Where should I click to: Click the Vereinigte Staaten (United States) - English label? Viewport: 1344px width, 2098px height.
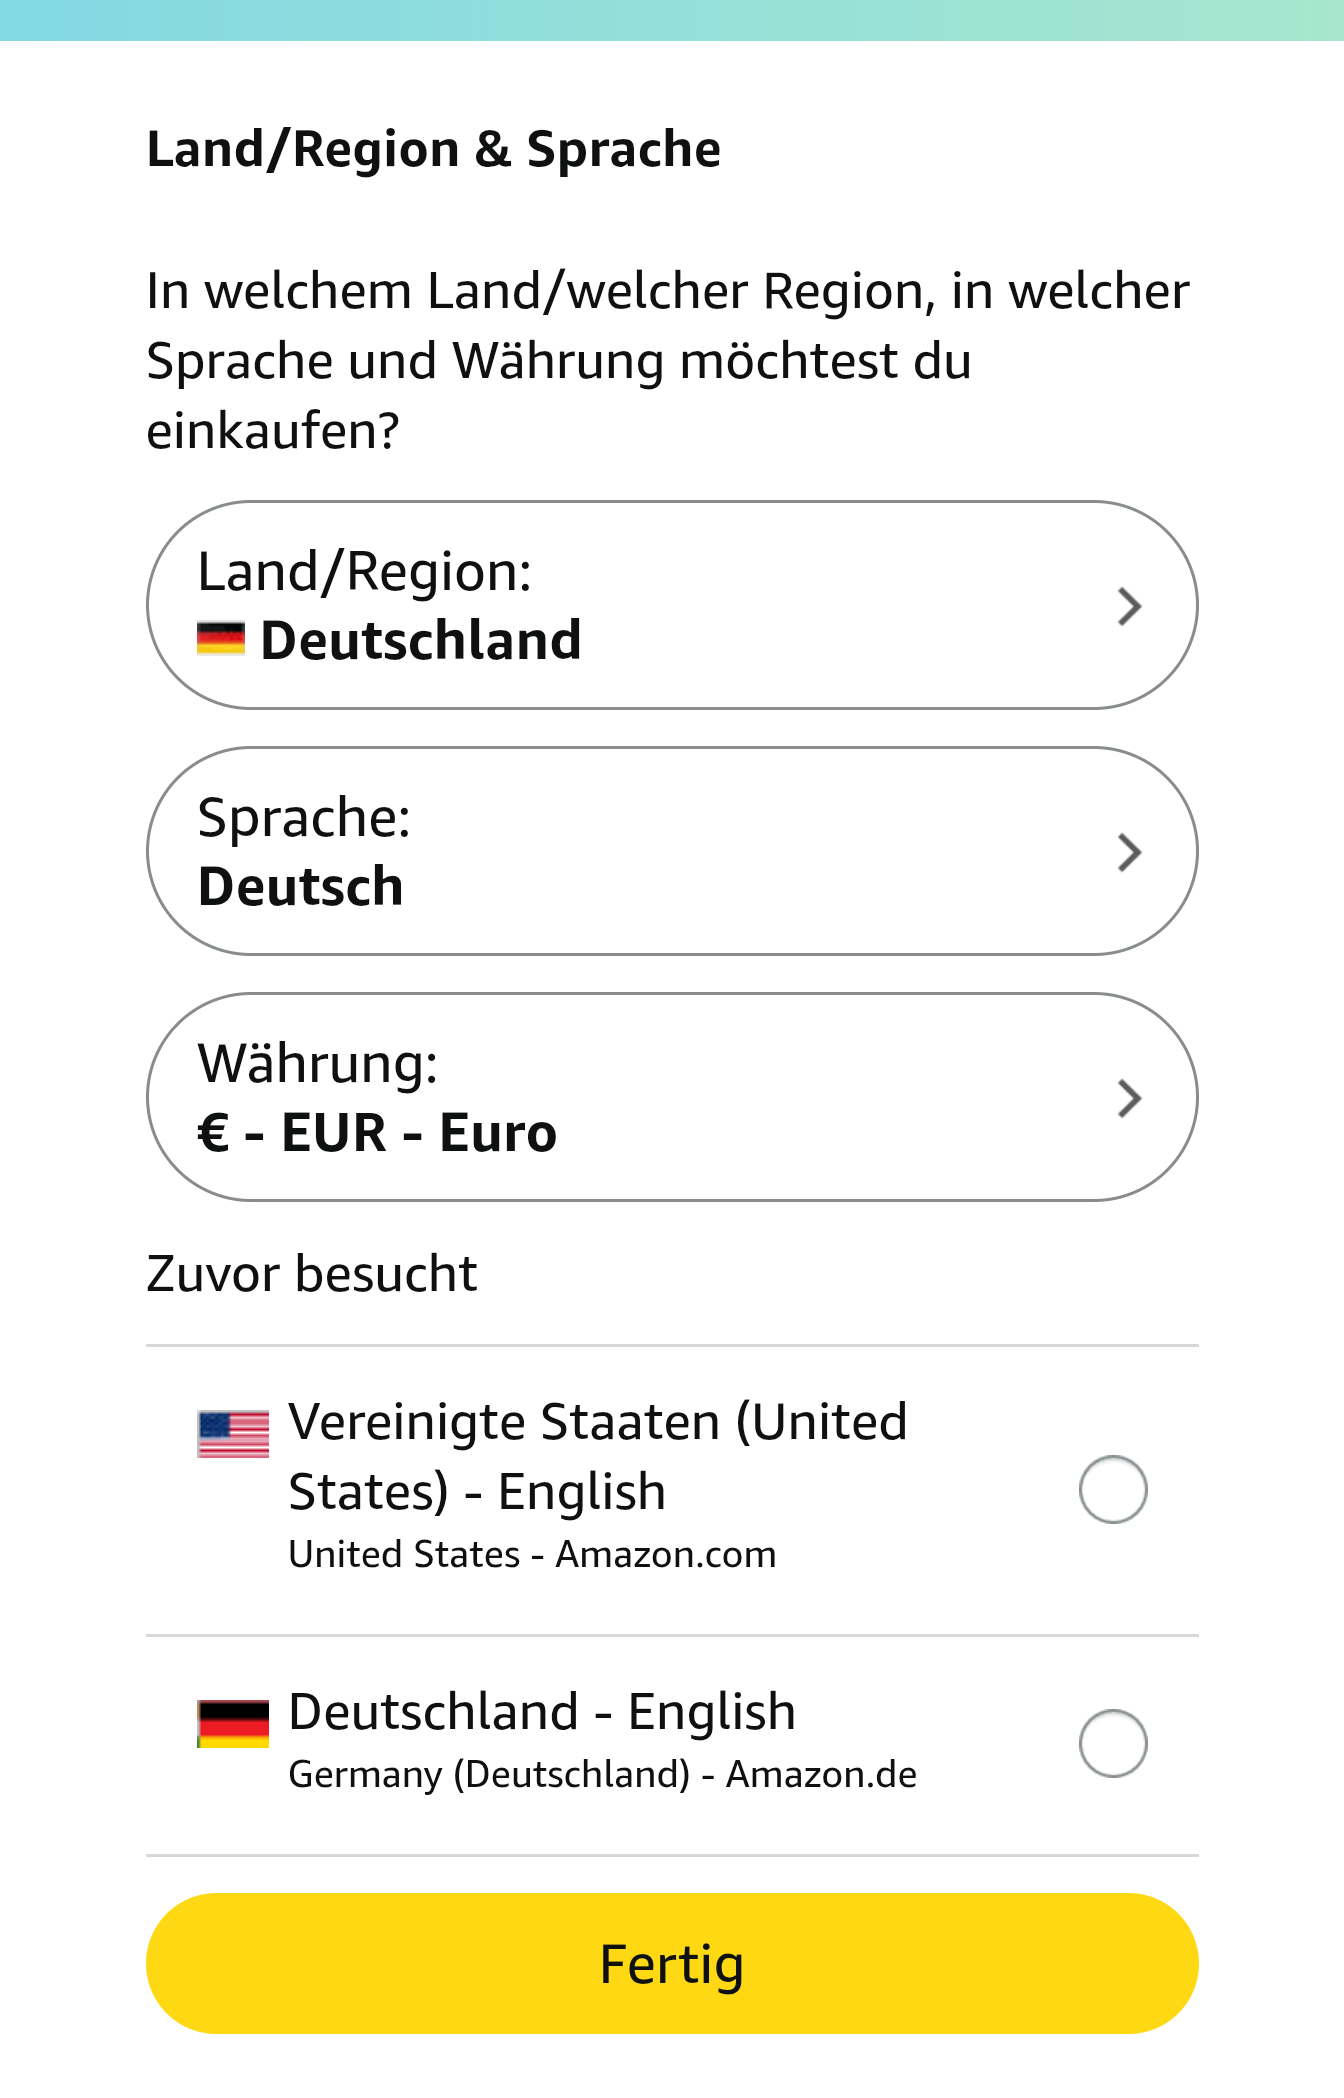[x=597, y=1456]
